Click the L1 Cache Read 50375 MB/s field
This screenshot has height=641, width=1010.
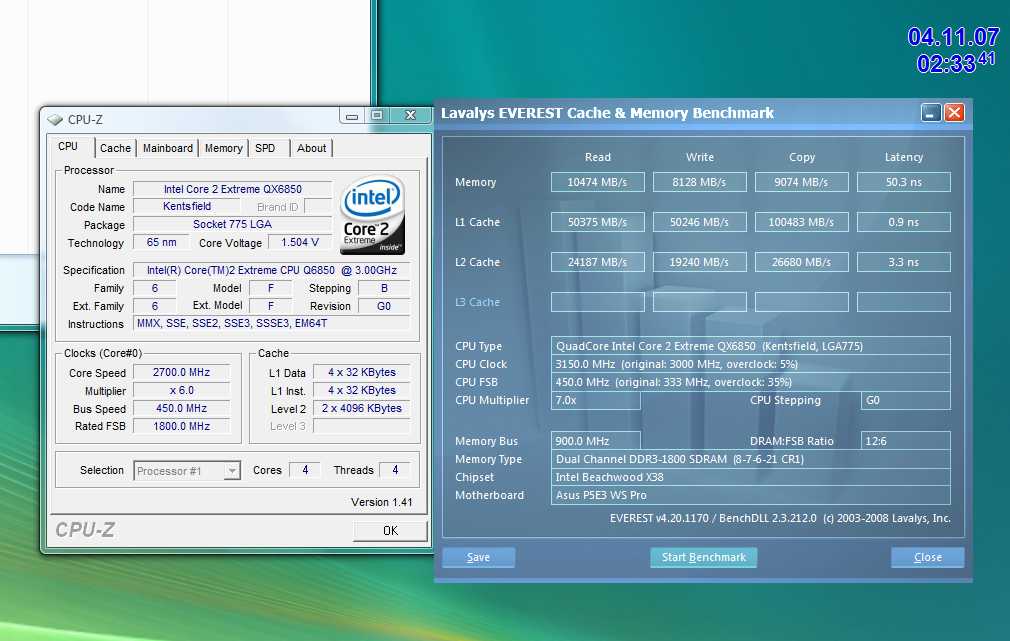(597, 222)
